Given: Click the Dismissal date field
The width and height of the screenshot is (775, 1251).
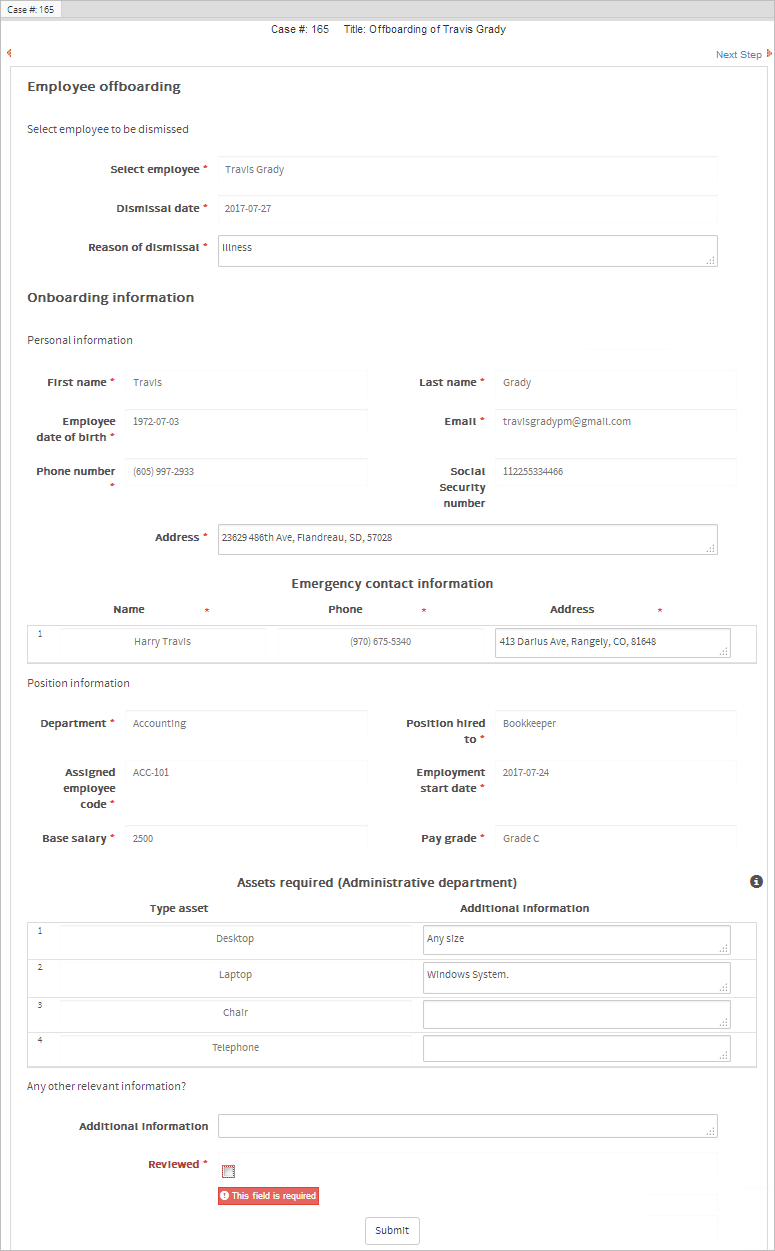Looking at the screenshot, I should 467,209.
